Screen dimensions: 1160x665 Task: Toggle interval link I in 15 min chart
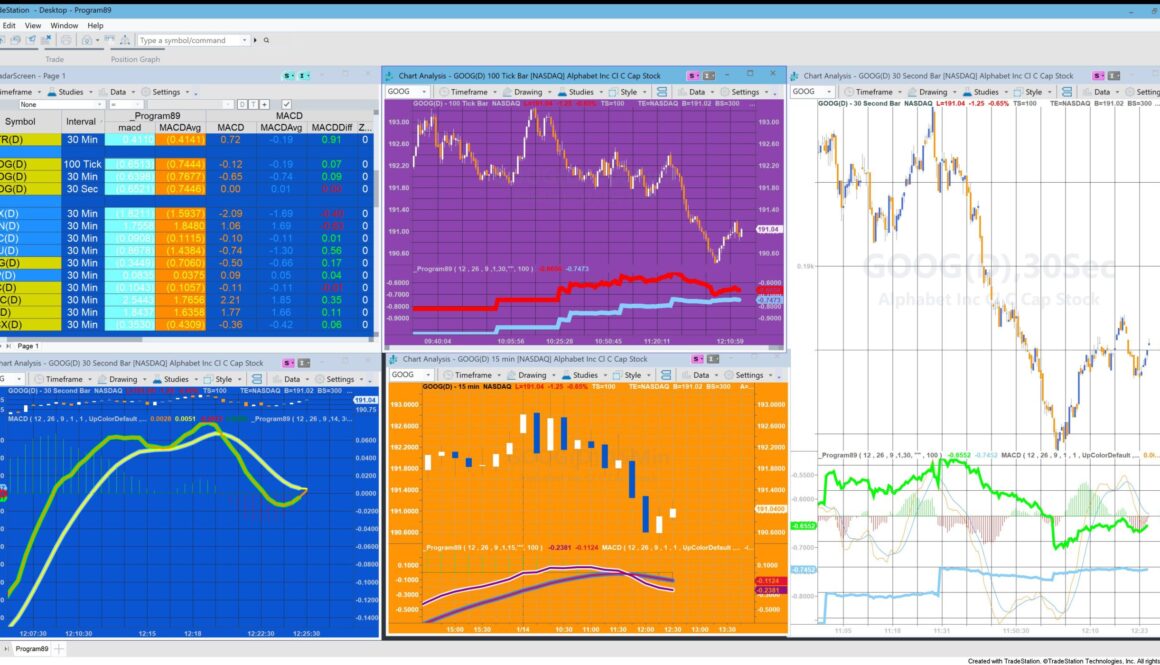point(712,359)
